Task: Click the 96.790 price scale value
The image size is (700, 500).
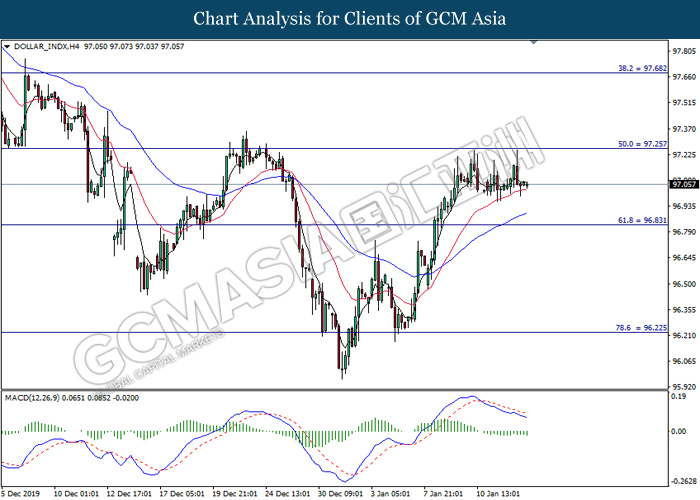Action: pos(684,232)
